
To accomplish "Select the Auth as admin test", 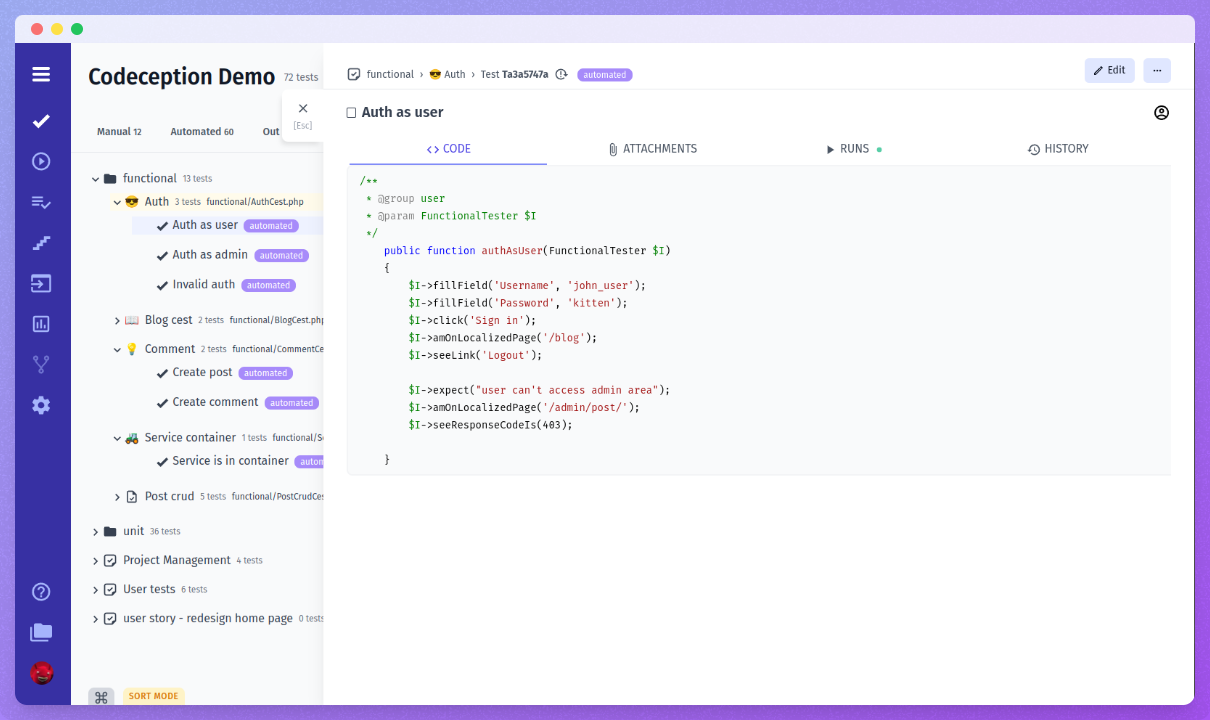I will coord(209,255).
